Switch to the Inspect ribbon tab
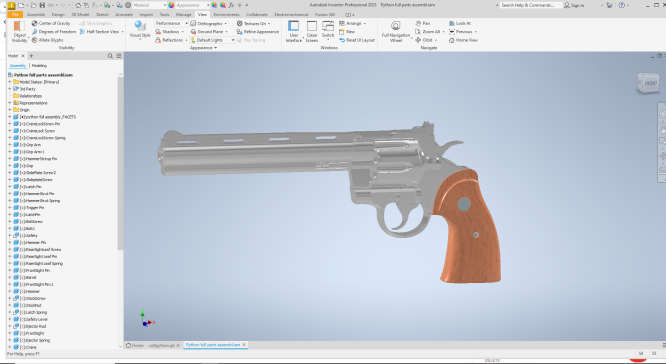Image resolution: width=666 pixels, height=364 pixels. coord(146,14)
